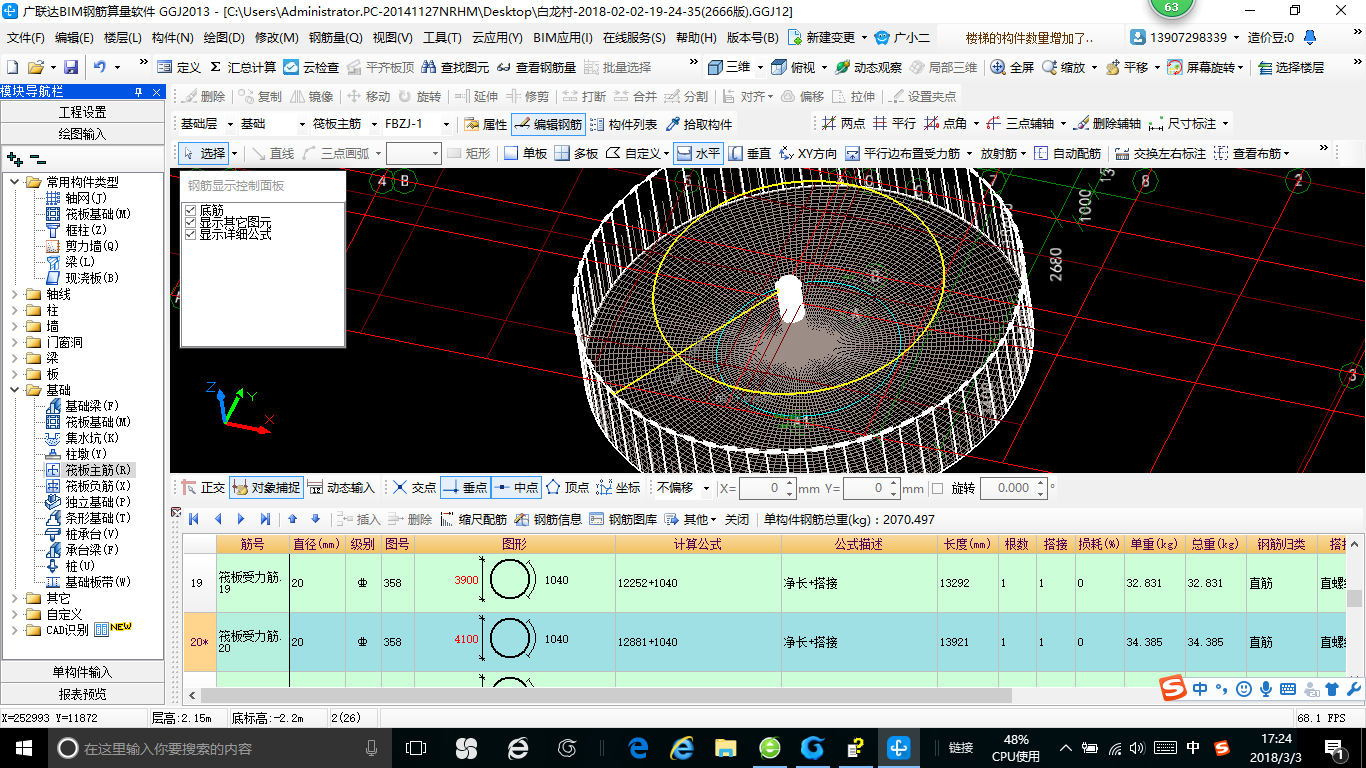Select 集水坑(K) in navigation tree
Screen dimensions: 1366x768
point(91,438)
